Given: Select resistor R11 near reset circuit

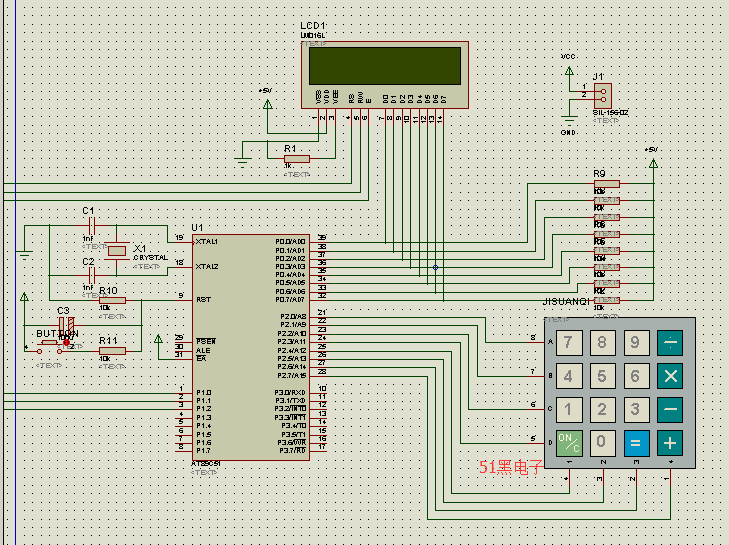Looking at the screenshot, I should coord(111,350).
